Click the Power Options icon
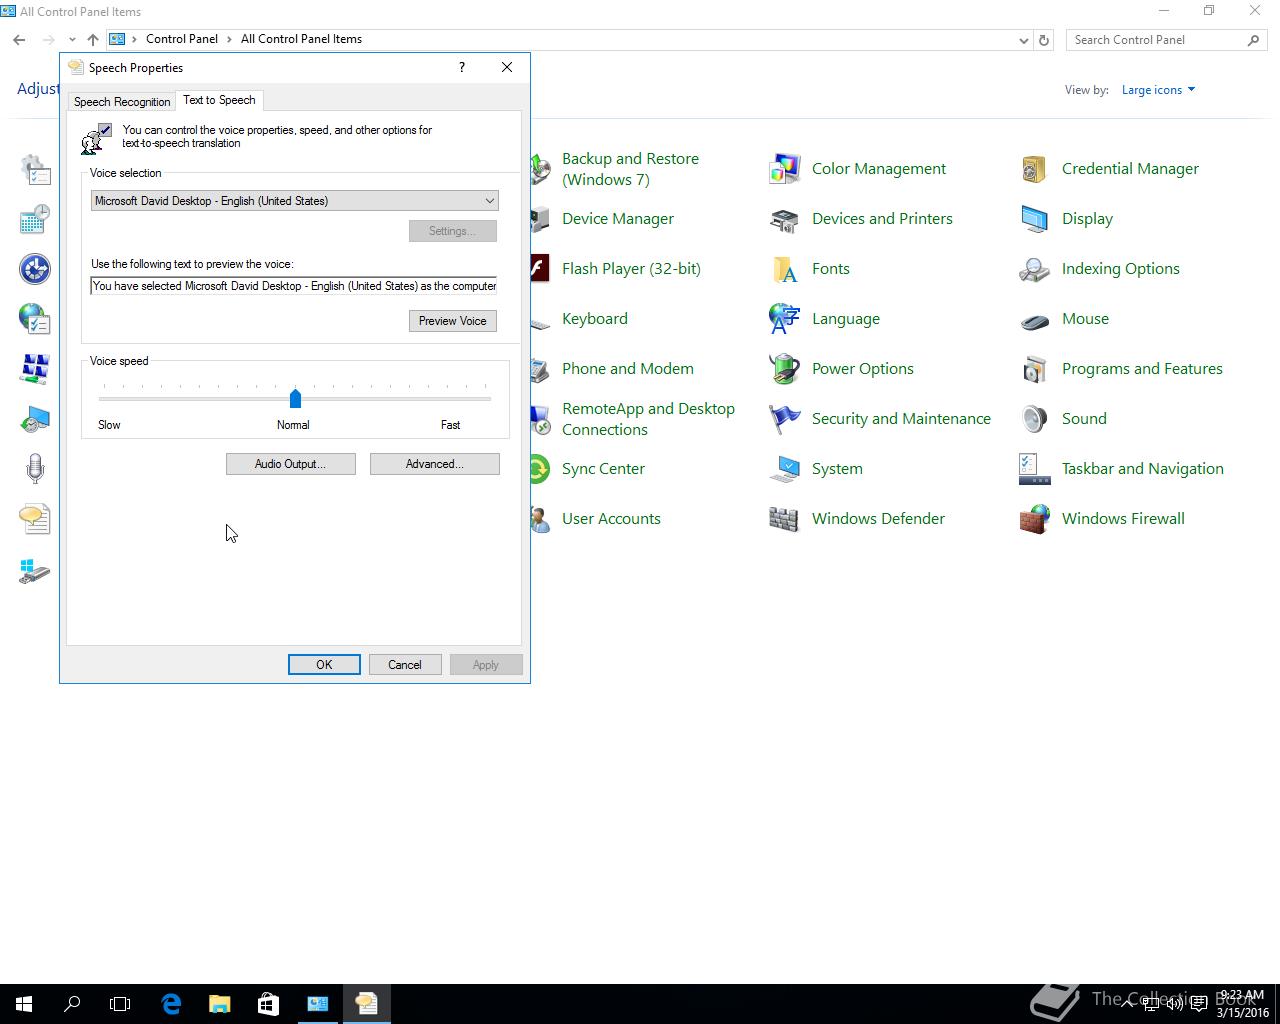 tap(784, 368)
